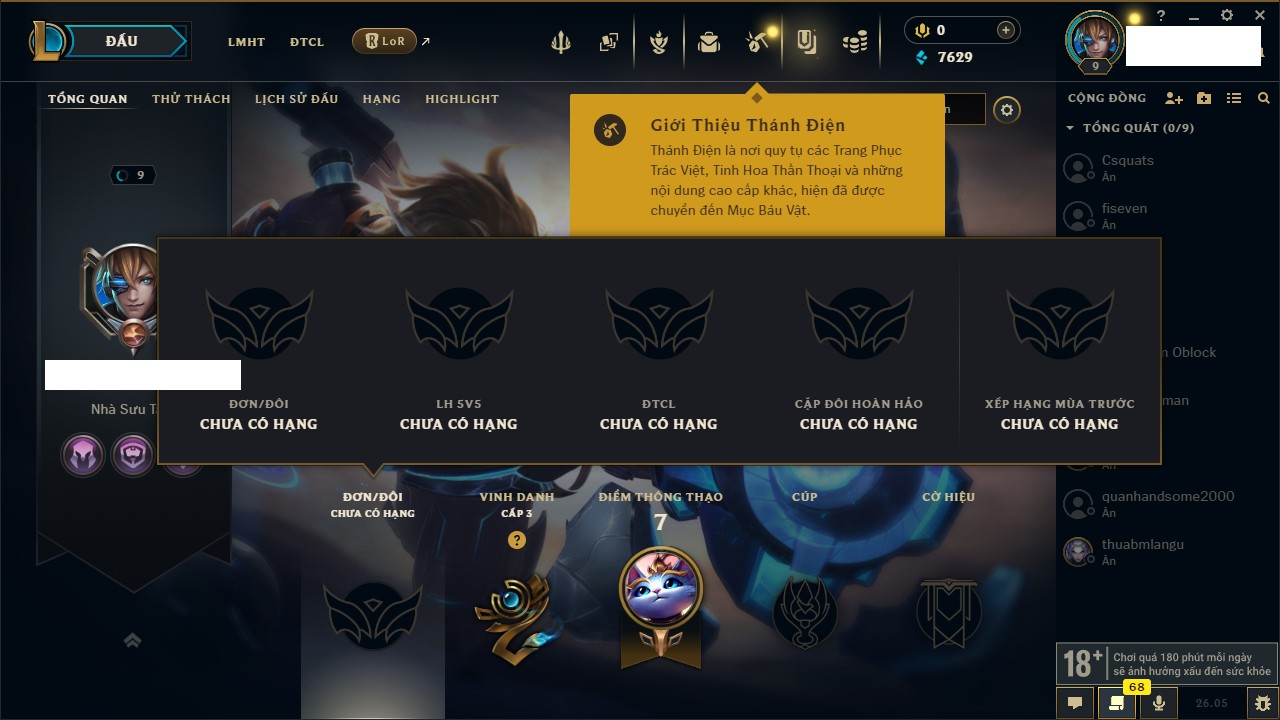Open the Collection (backpack) icon

[x=709, y=42]
